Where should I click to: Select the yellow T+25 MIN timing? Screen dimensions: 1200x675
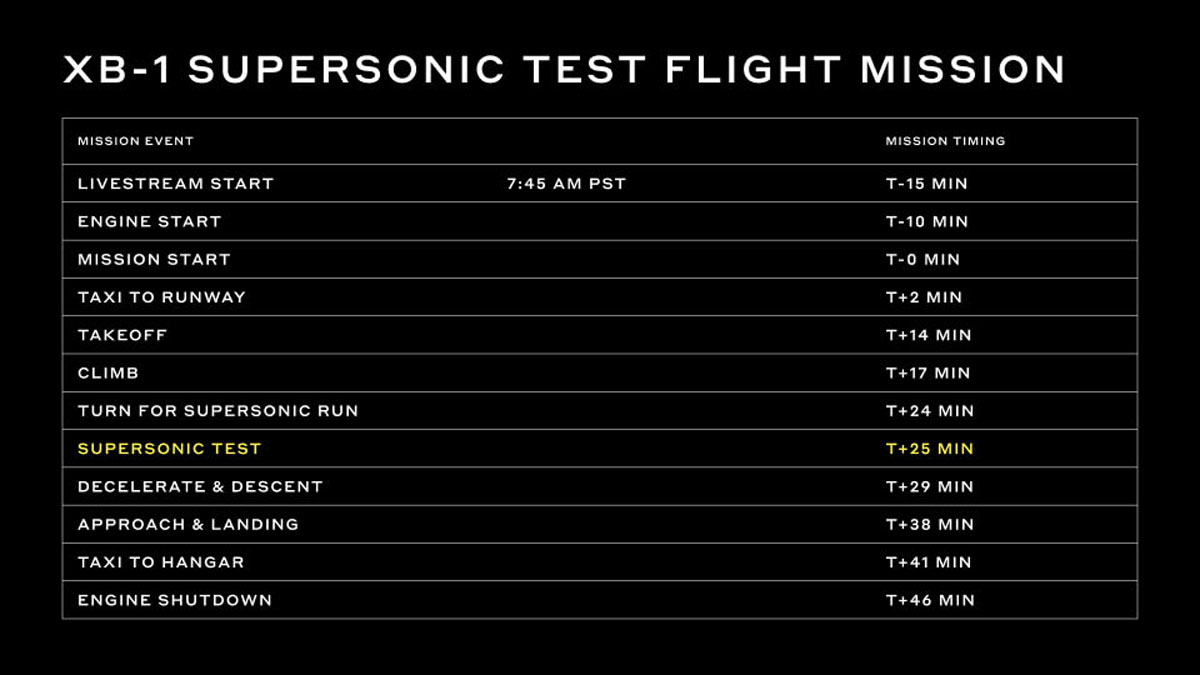point(929,448)
